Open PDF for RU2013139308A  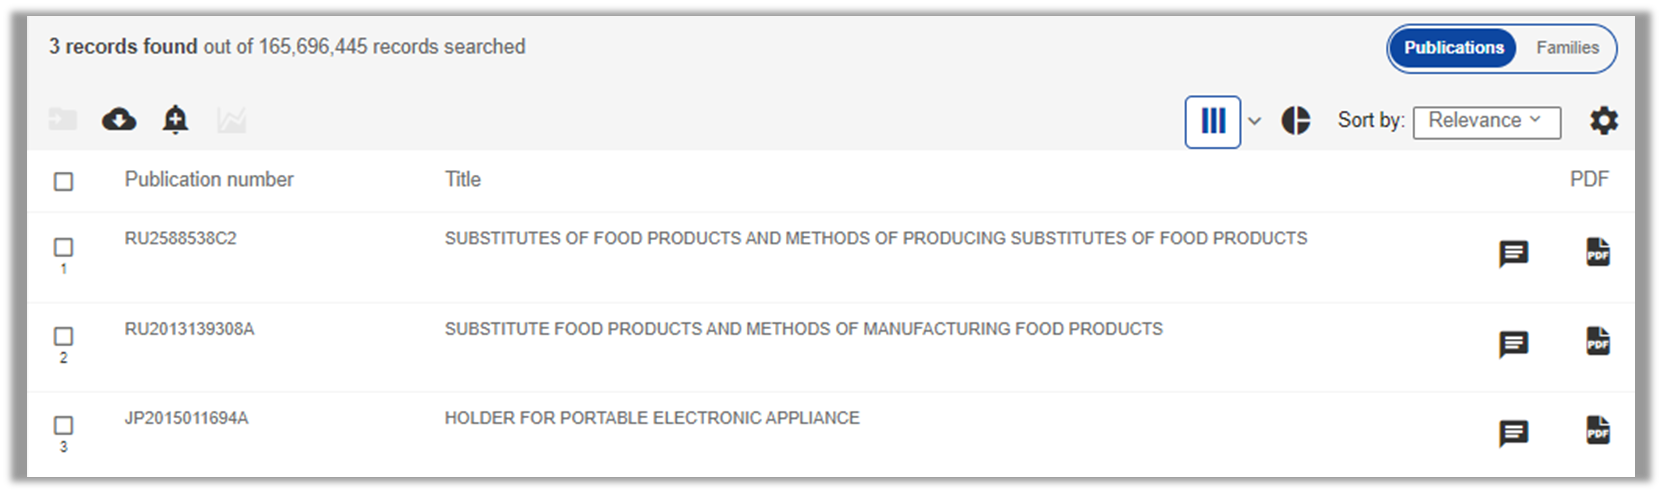click(1598, 341)
